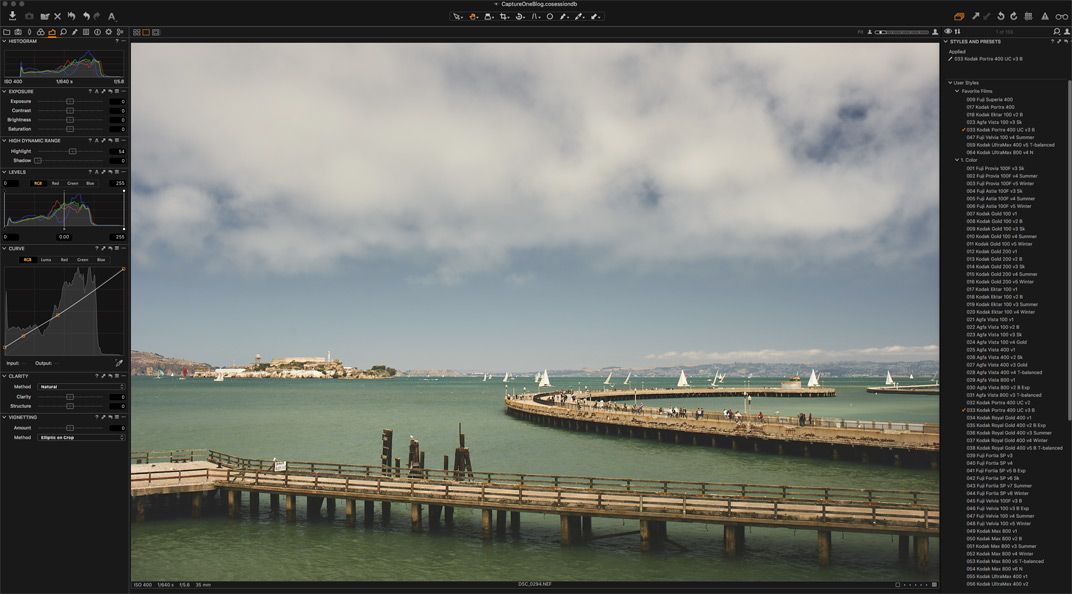Click the Import images icon
The image size is (1072, 594).
click(x=12, y=16)
